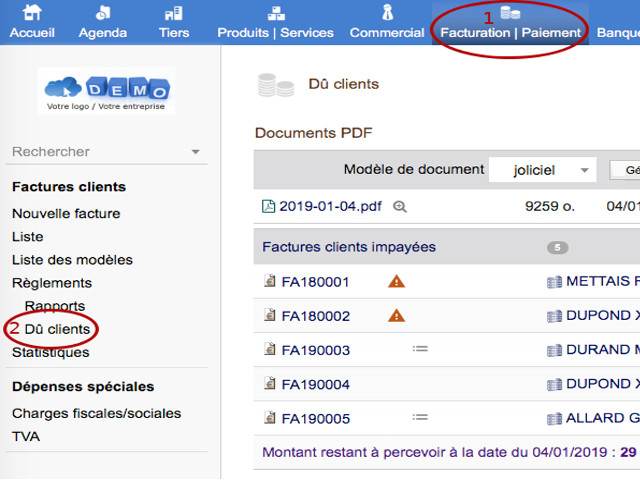
Task: Click the PDF icon beside 2019-01-04.pdf
Action: (268, 206)
